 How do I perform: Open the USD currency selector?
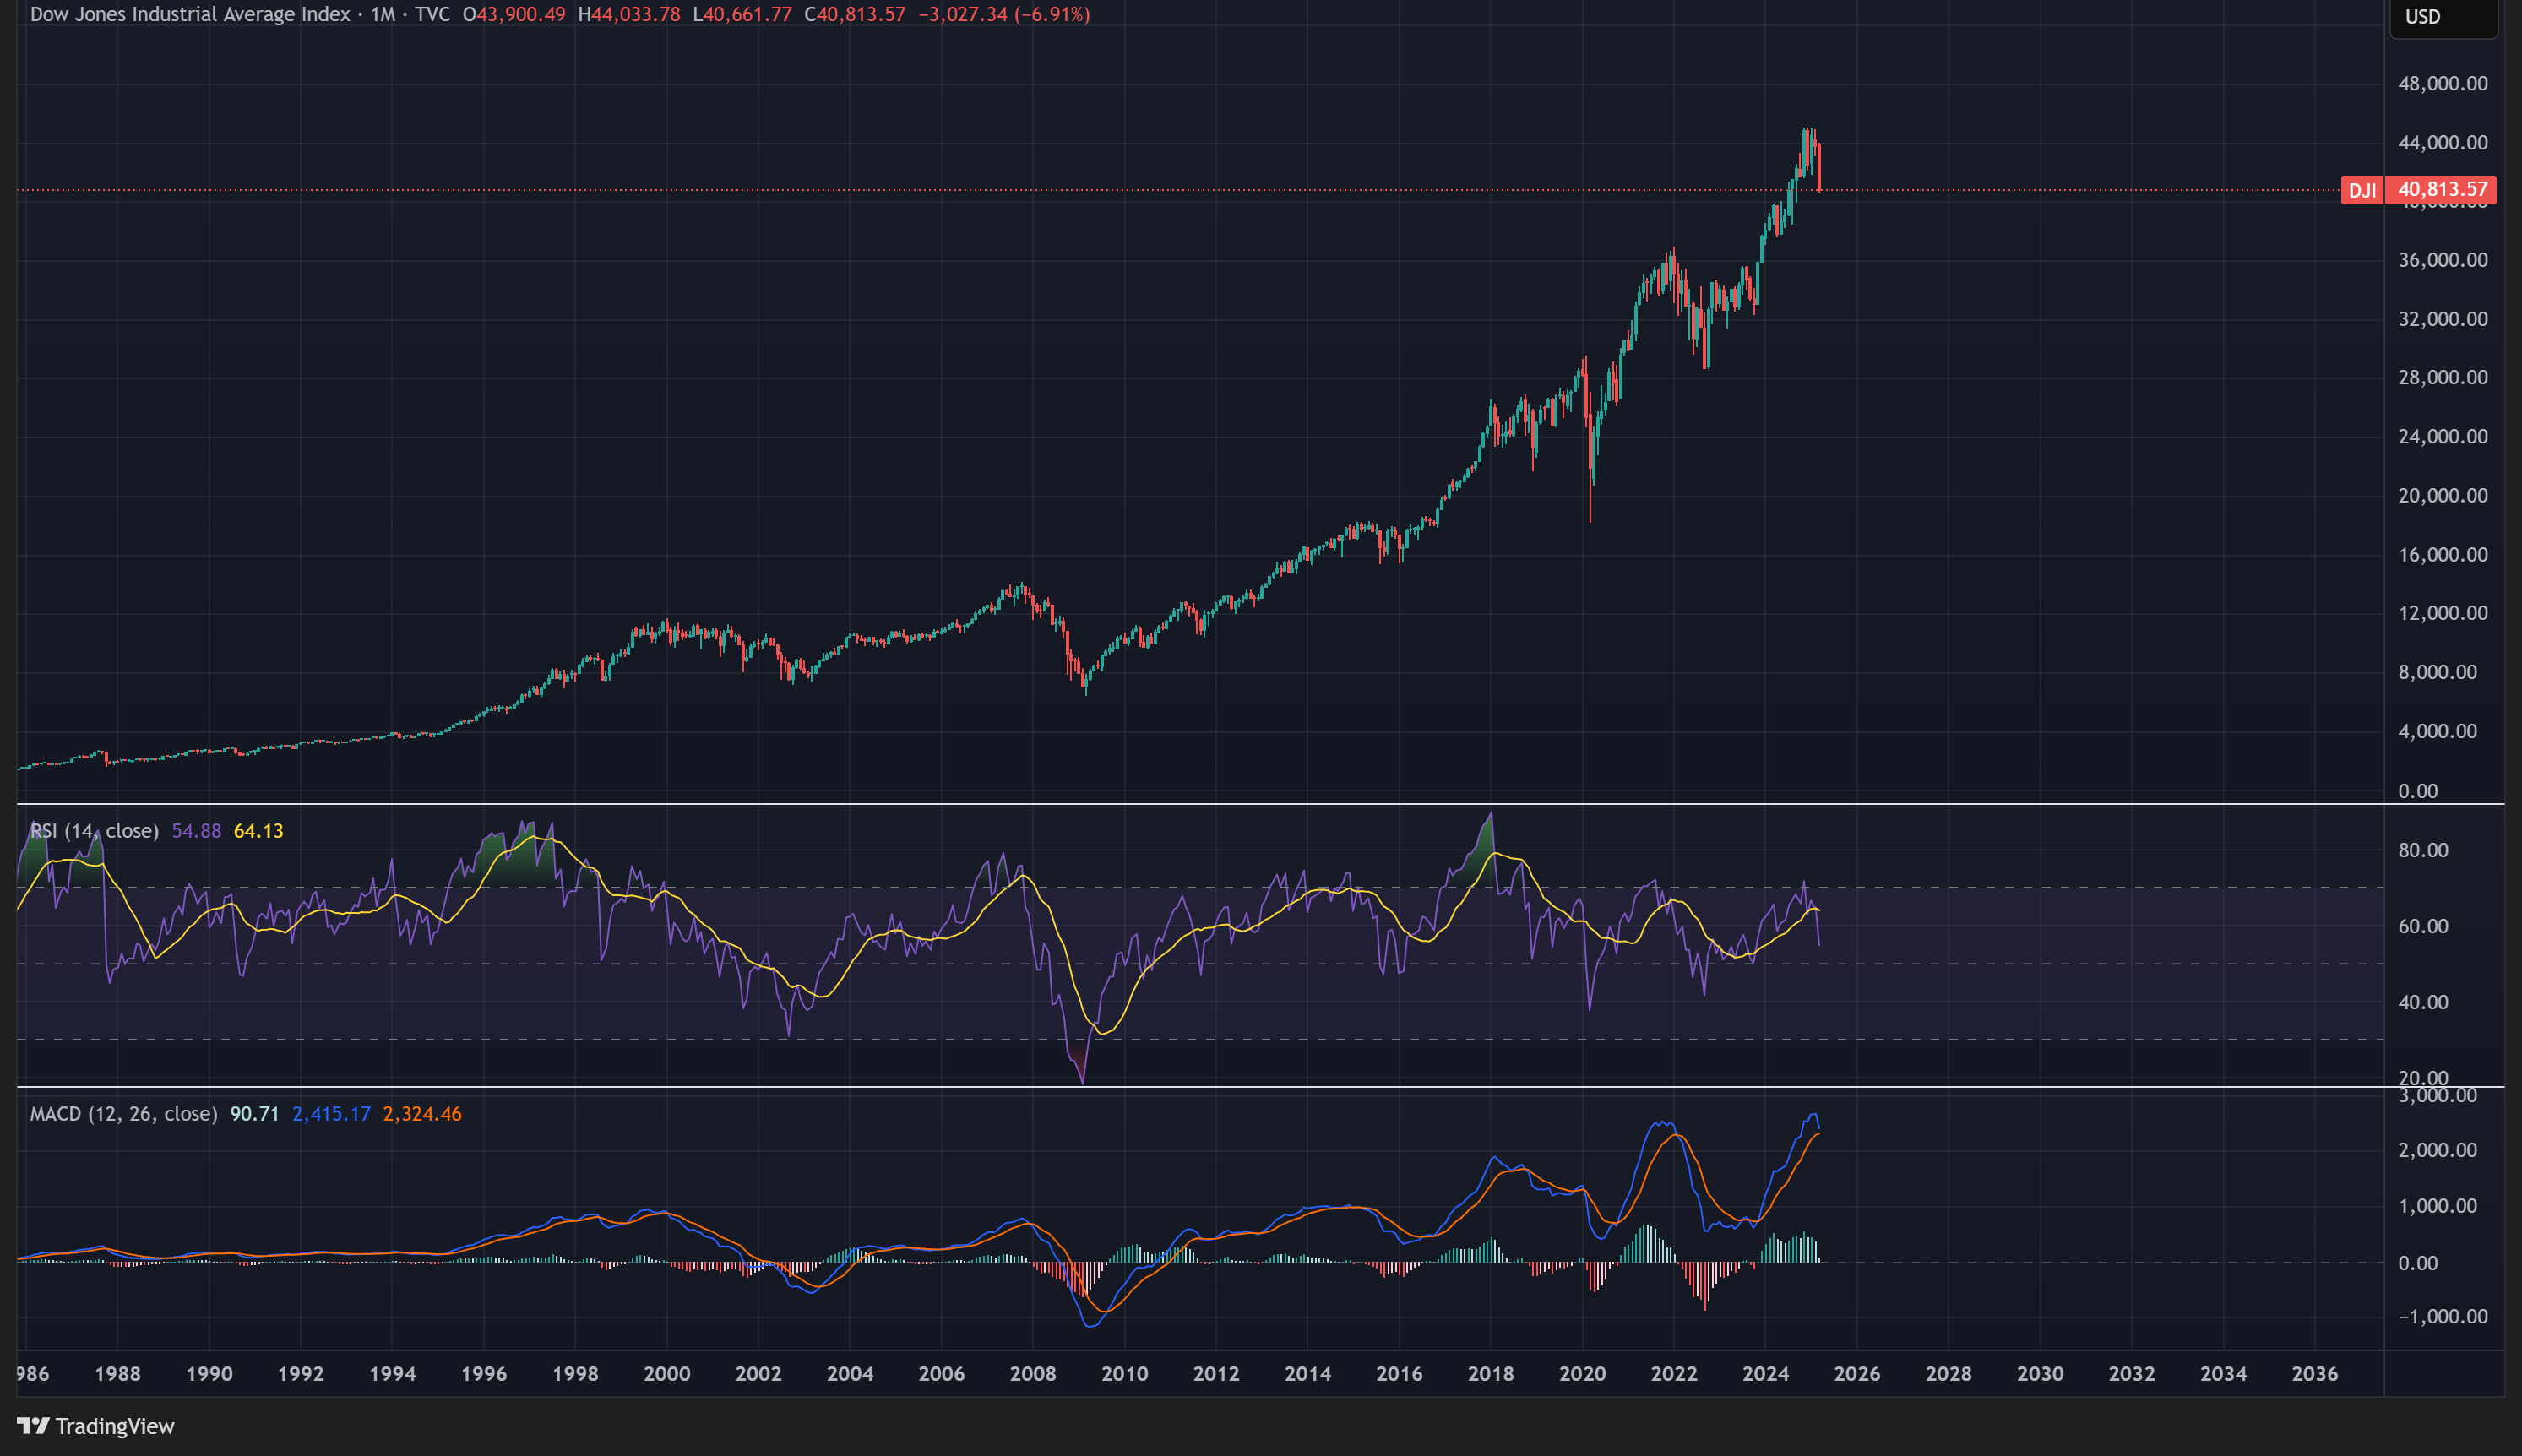click(2443, 17)
